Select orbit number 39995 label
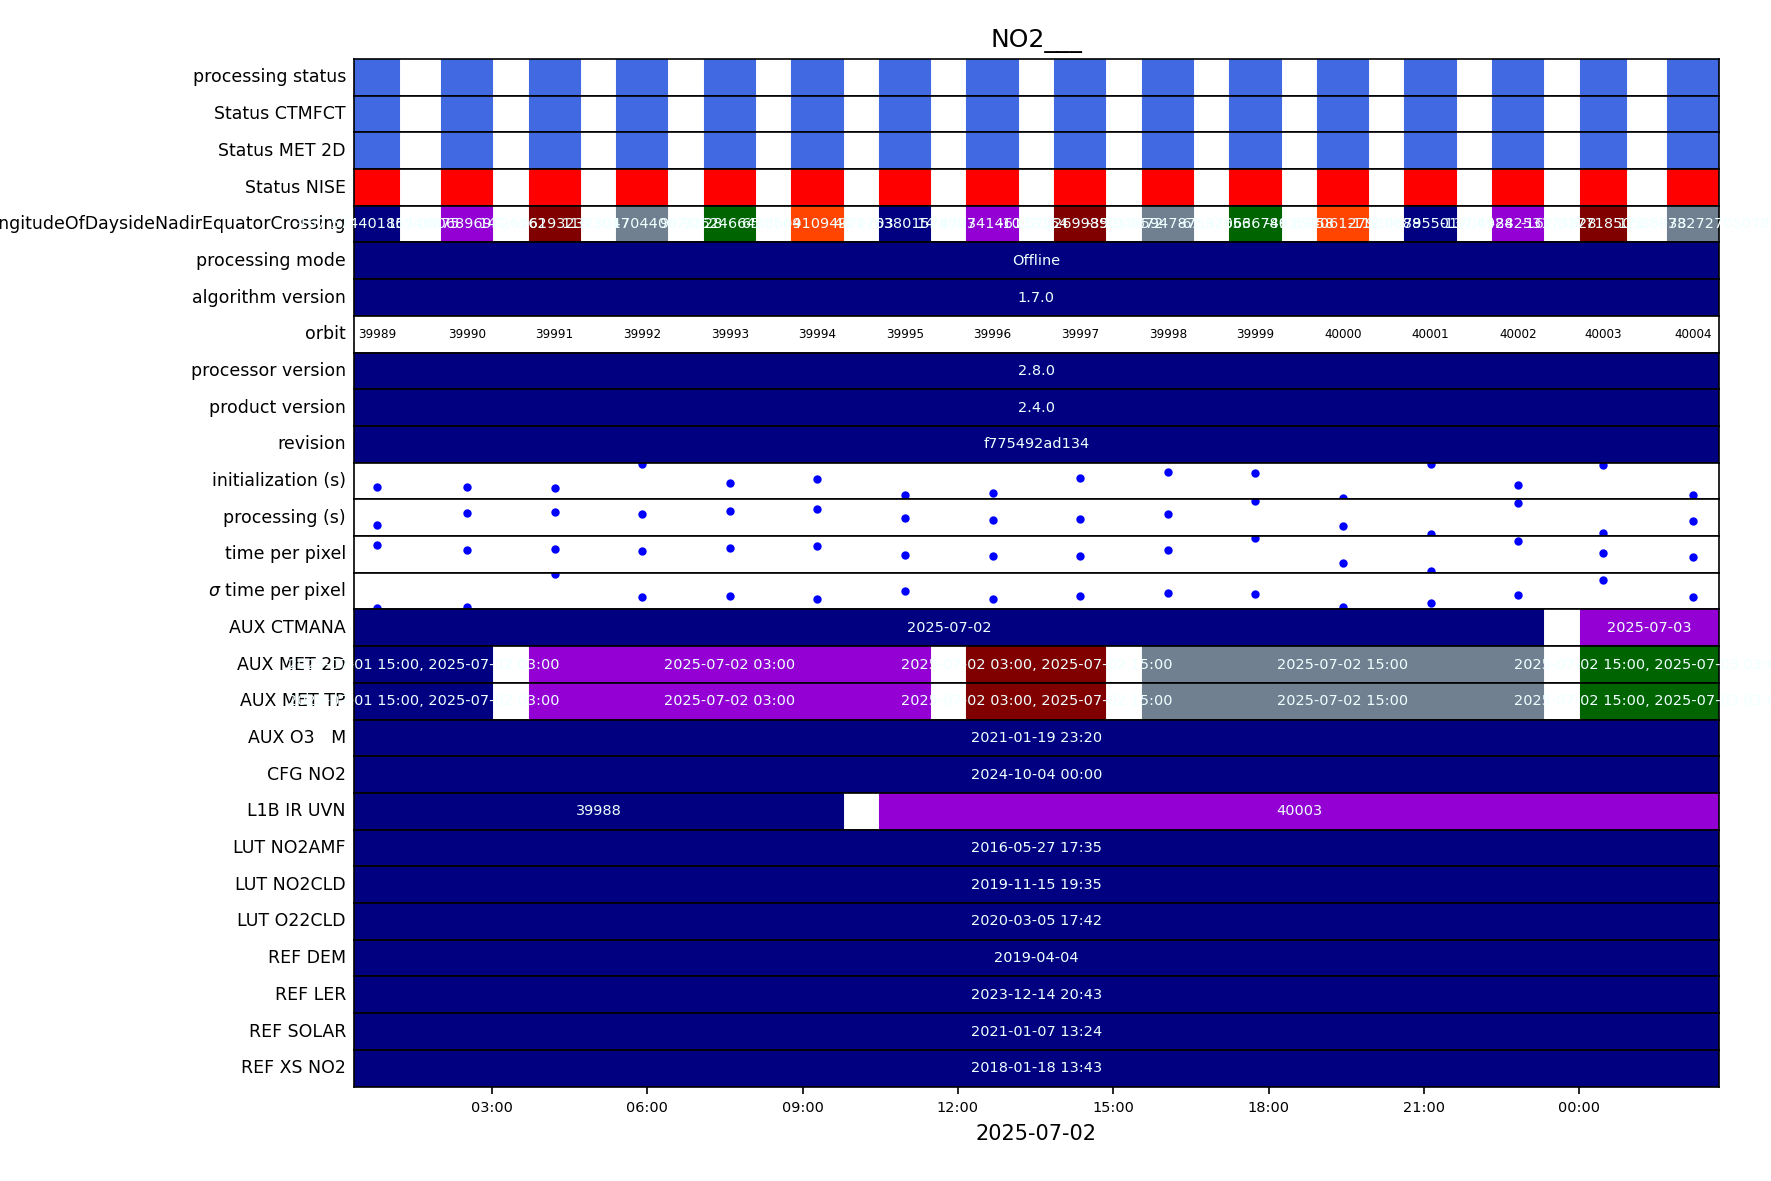 [905, 334]
